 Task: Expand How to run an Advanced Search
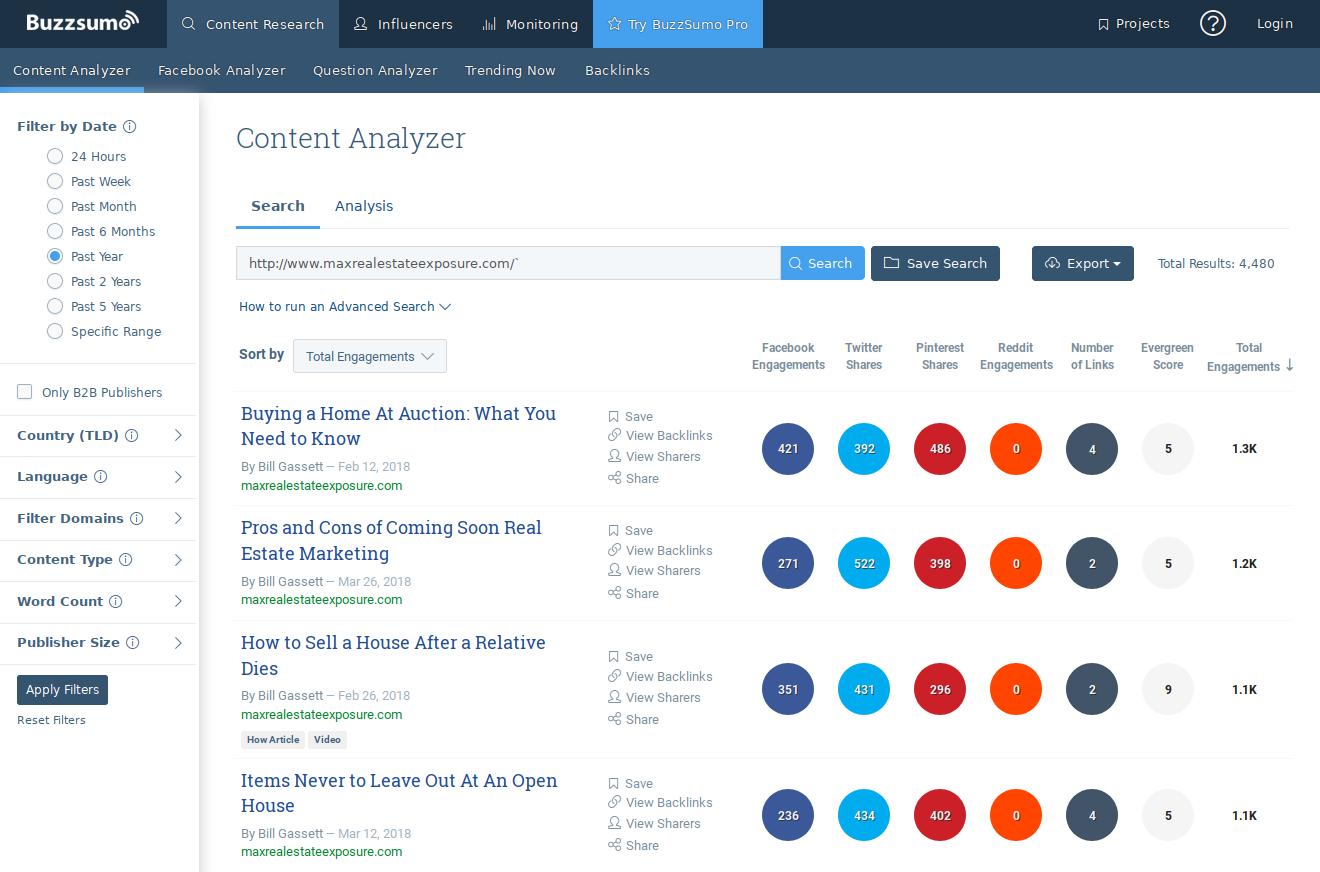point(345,307)
